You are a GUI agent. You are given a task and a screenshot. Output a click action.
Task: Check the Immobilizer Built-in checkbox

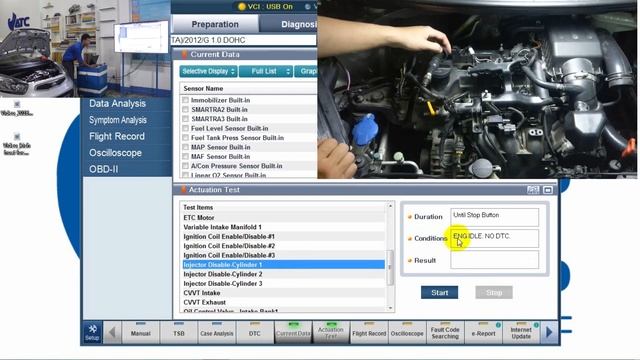[185, 100]
